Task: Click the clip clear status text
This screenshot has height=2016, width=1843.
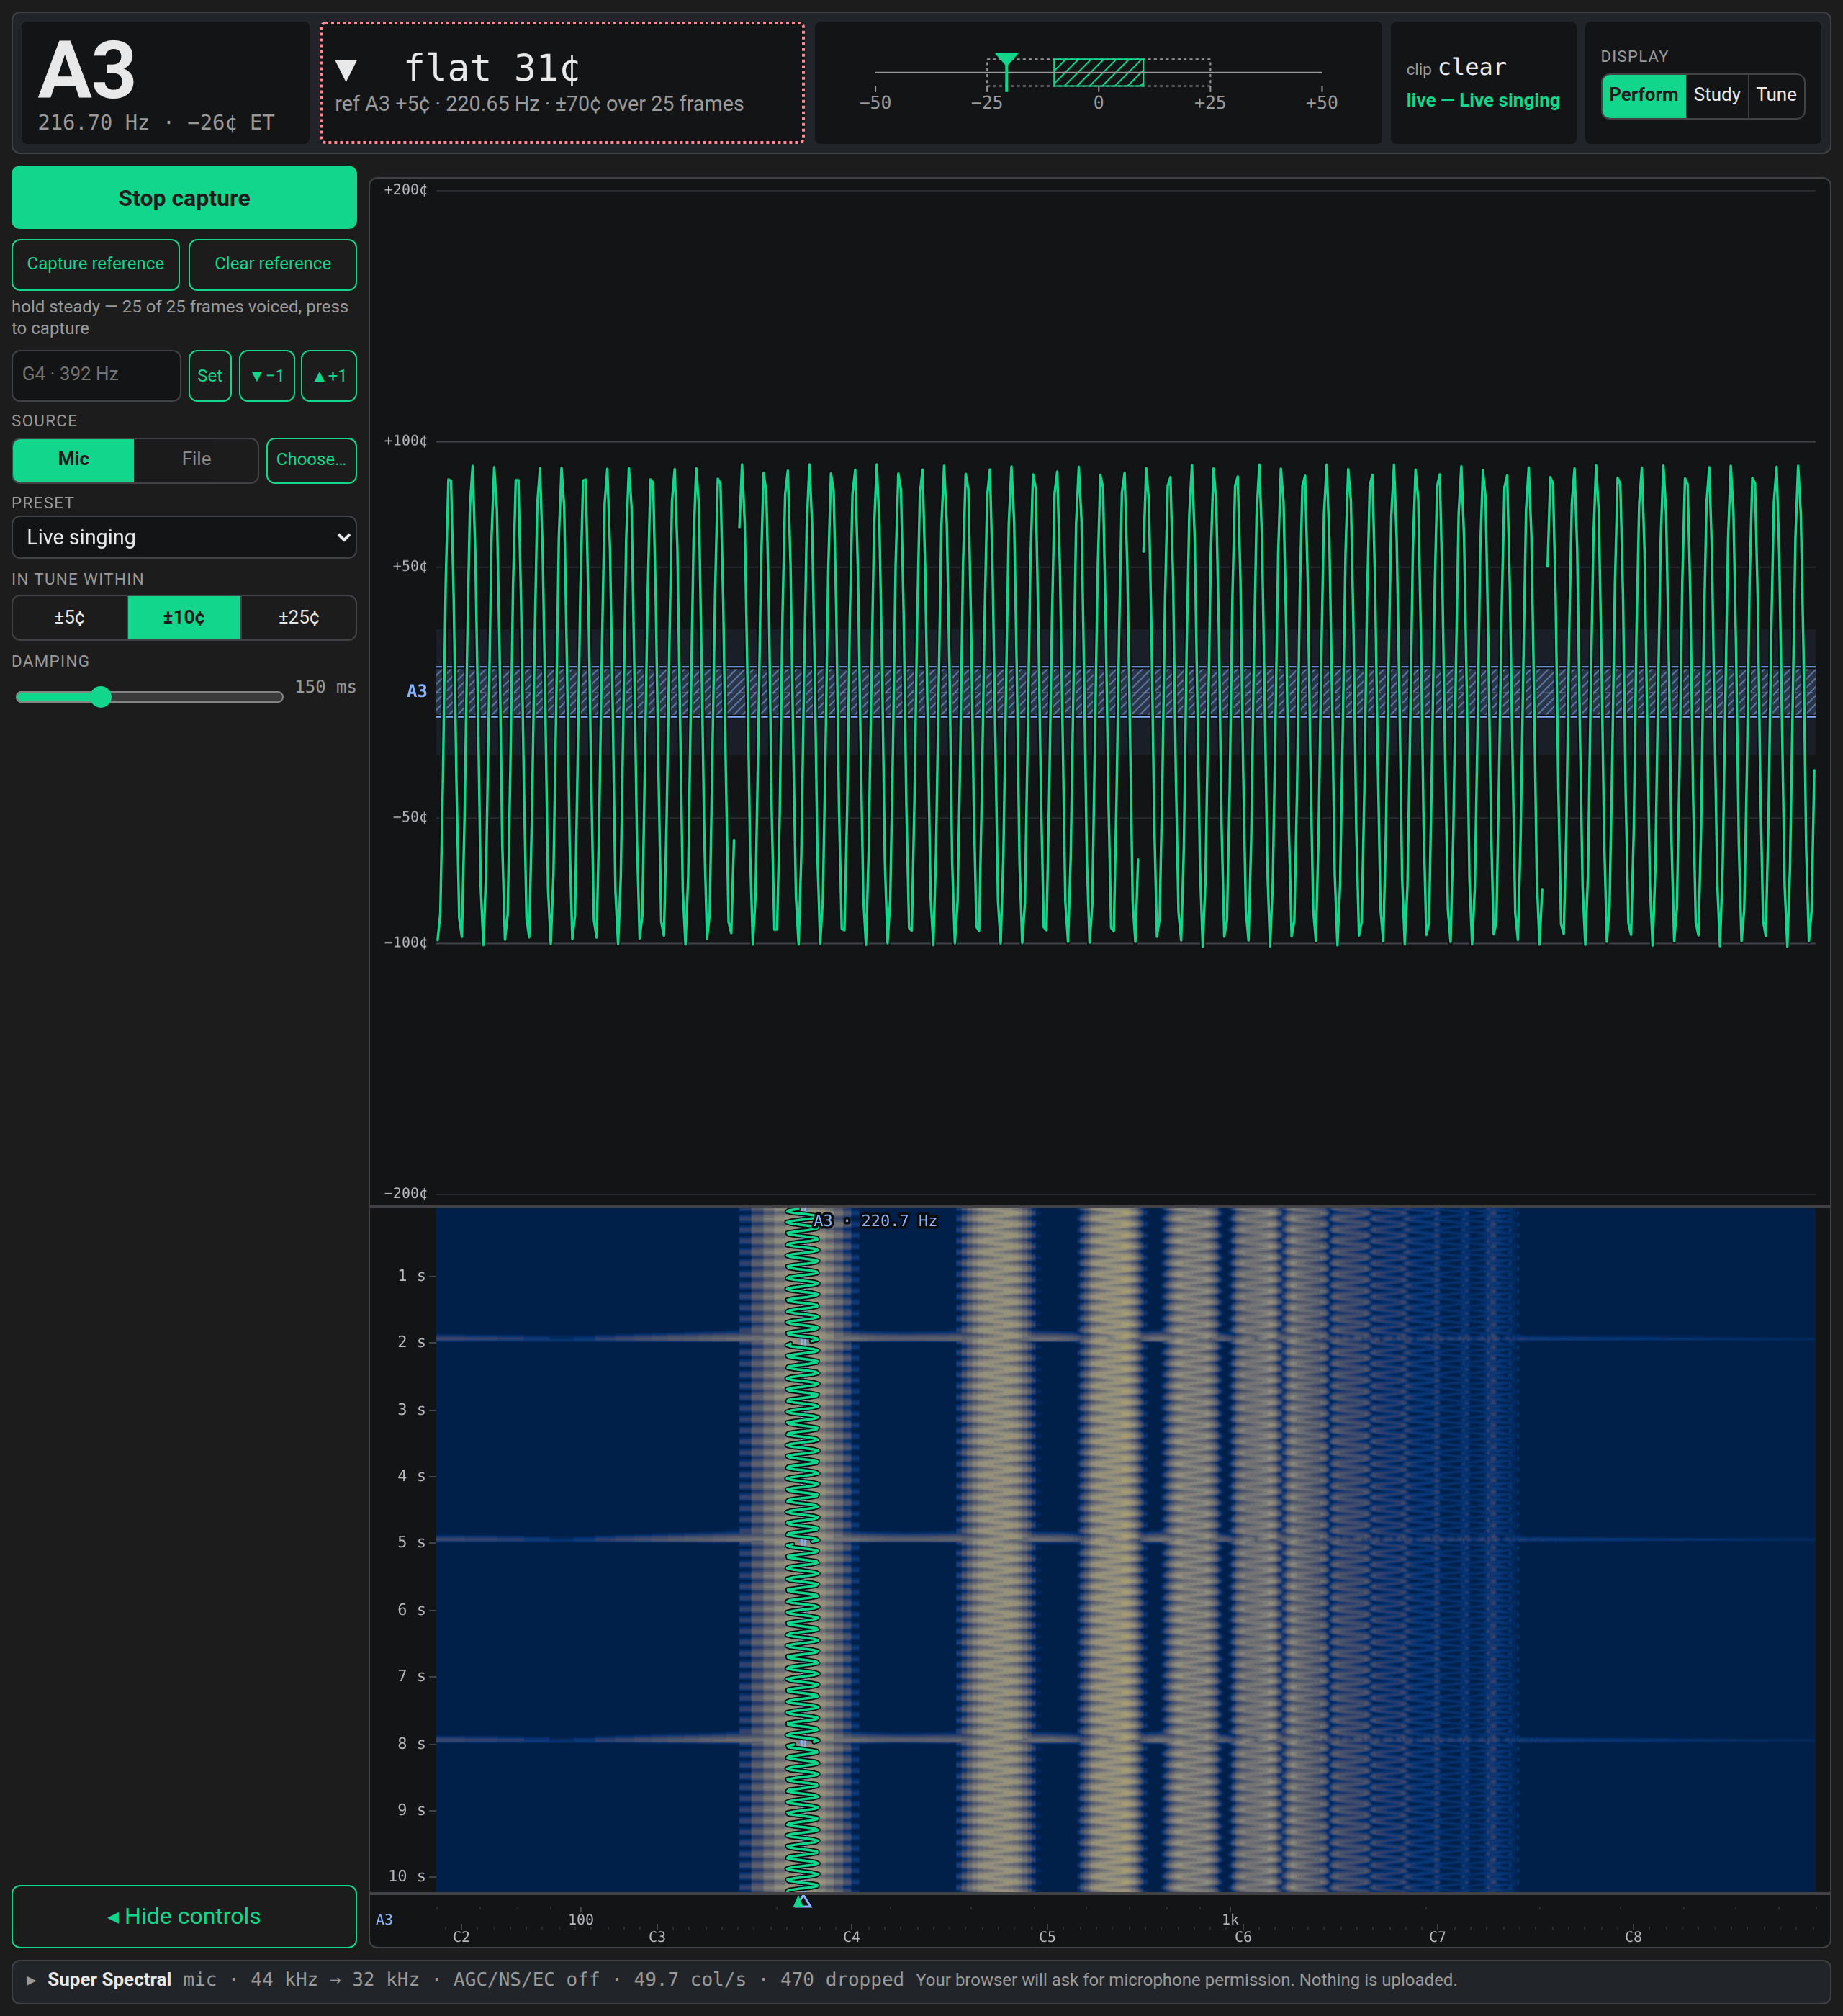Action: (1456, 68)
